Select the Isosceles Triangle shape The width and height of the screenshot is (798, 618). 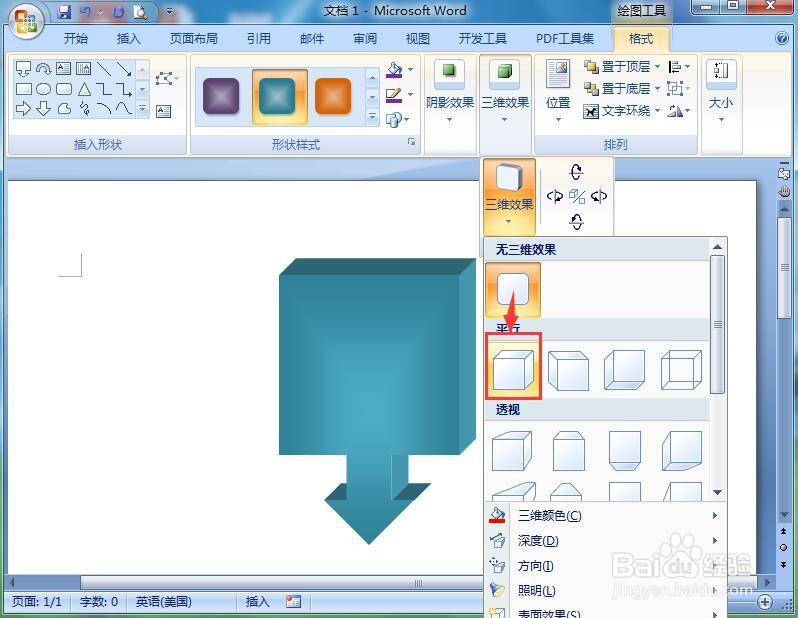84,89
